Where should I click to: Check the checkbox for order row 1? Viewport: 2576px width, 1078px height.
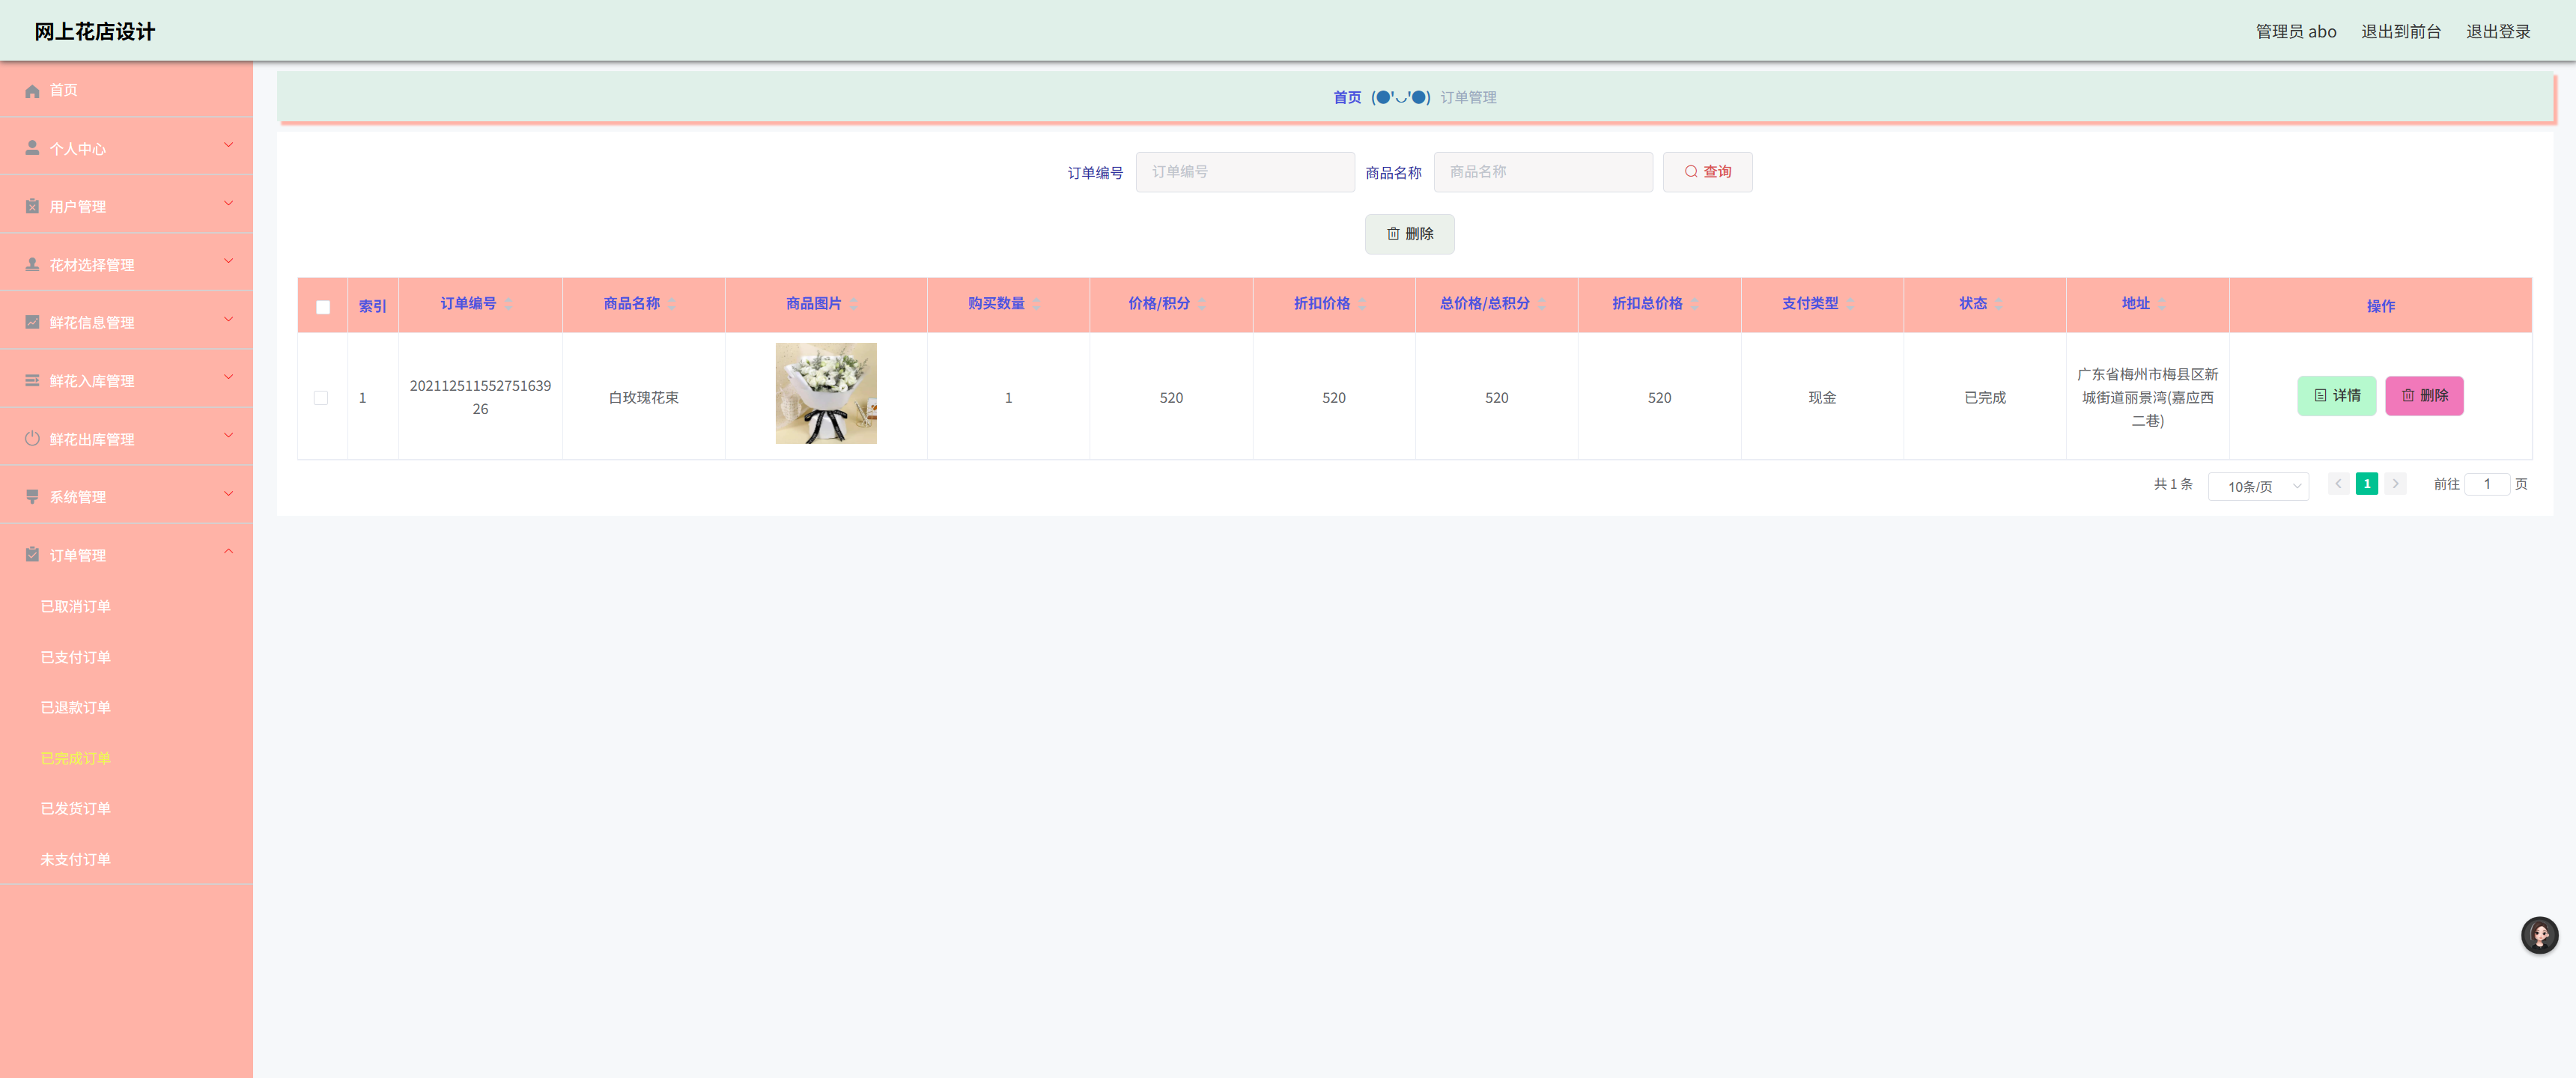coord(322,397)
